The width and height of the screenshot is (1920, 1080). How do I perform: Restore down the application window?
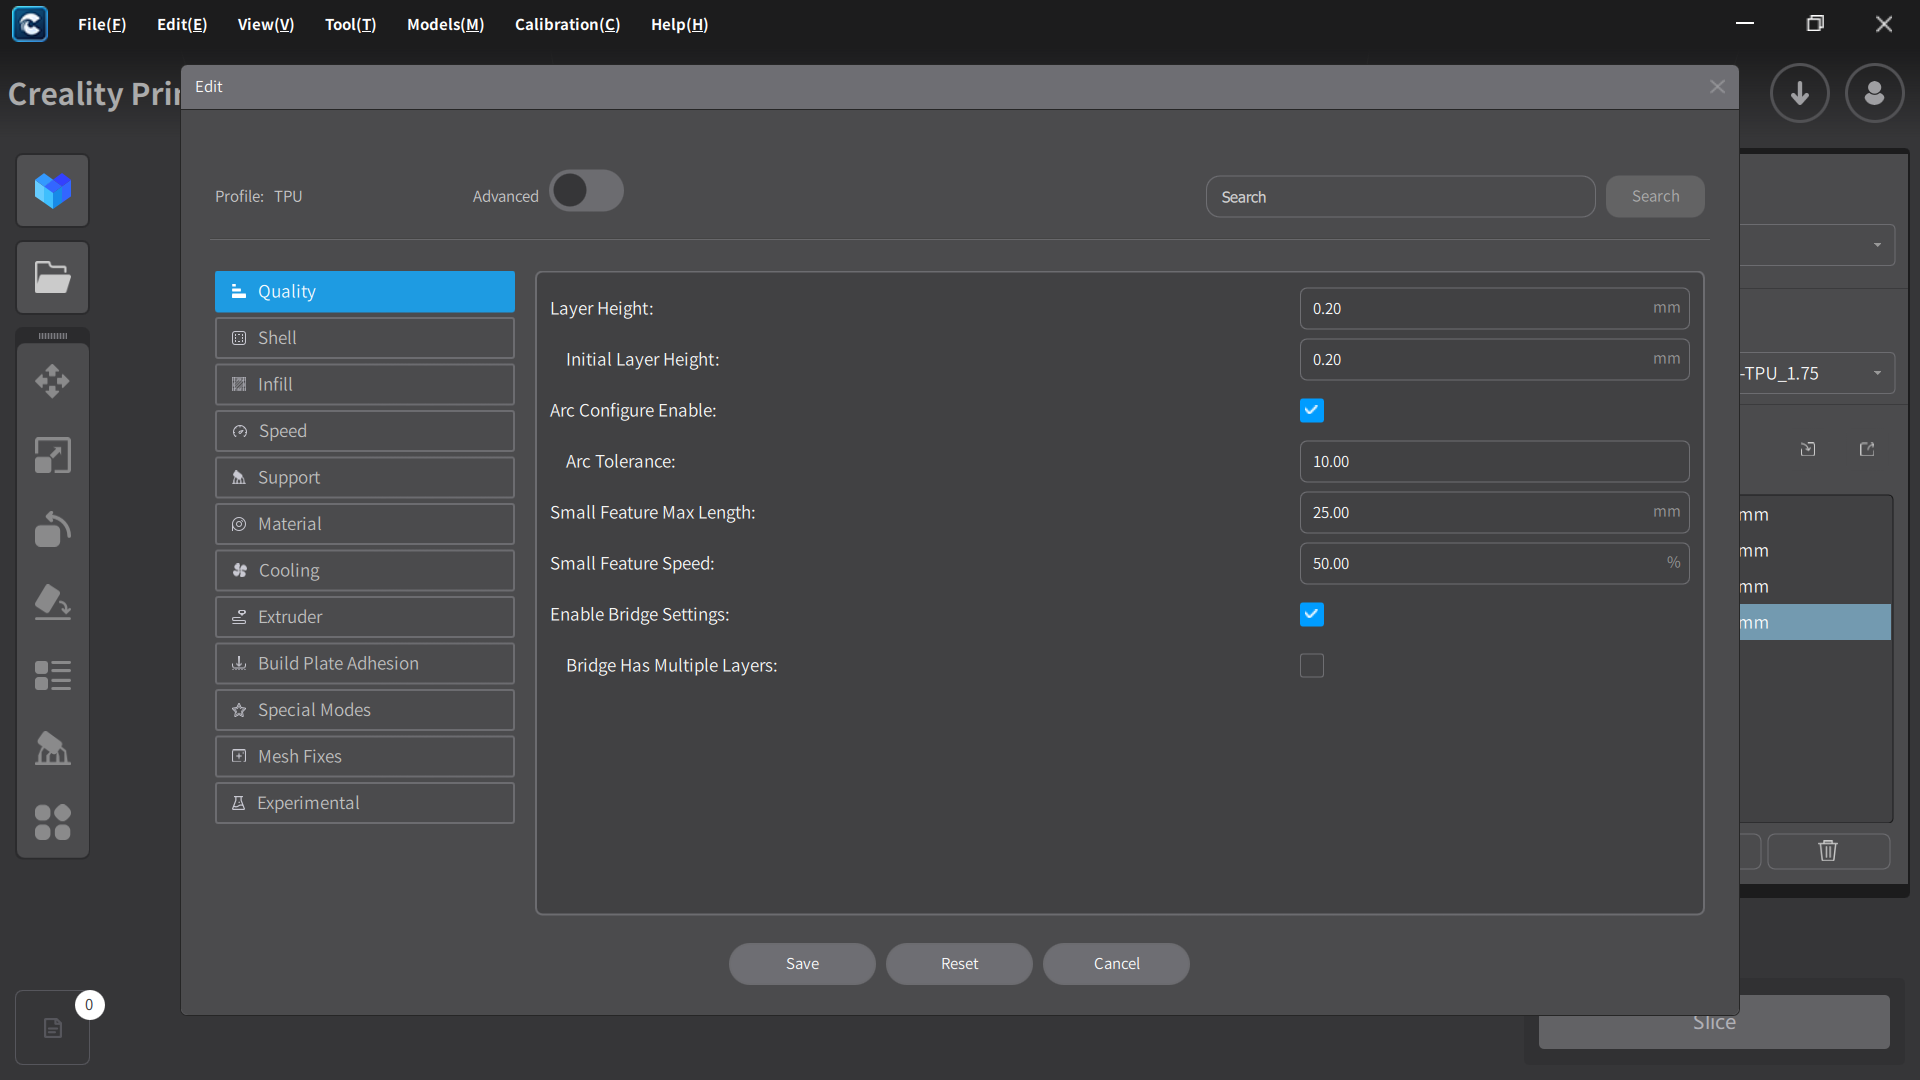point(1815,24)
